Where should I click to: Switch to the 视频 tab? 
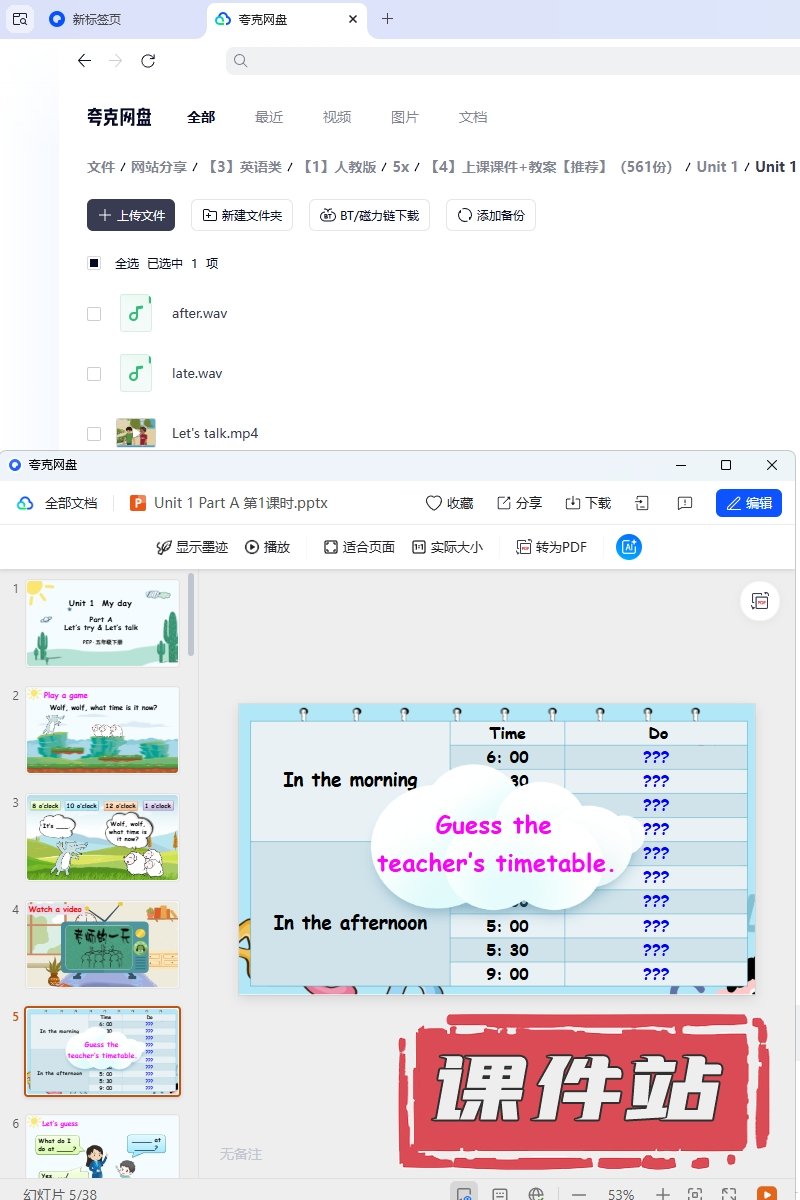coord(337,117)
